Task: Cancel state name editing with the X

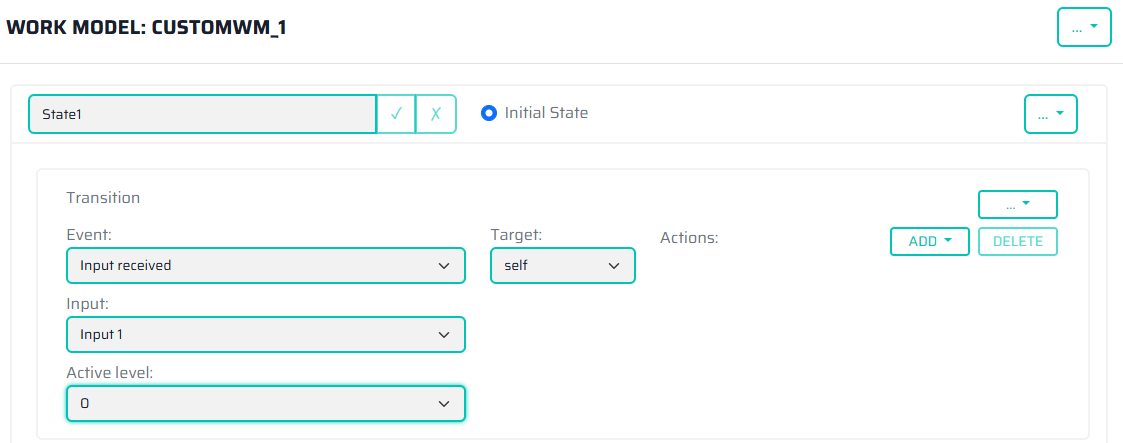Action: pyautogui.click(x=436, y=114)
